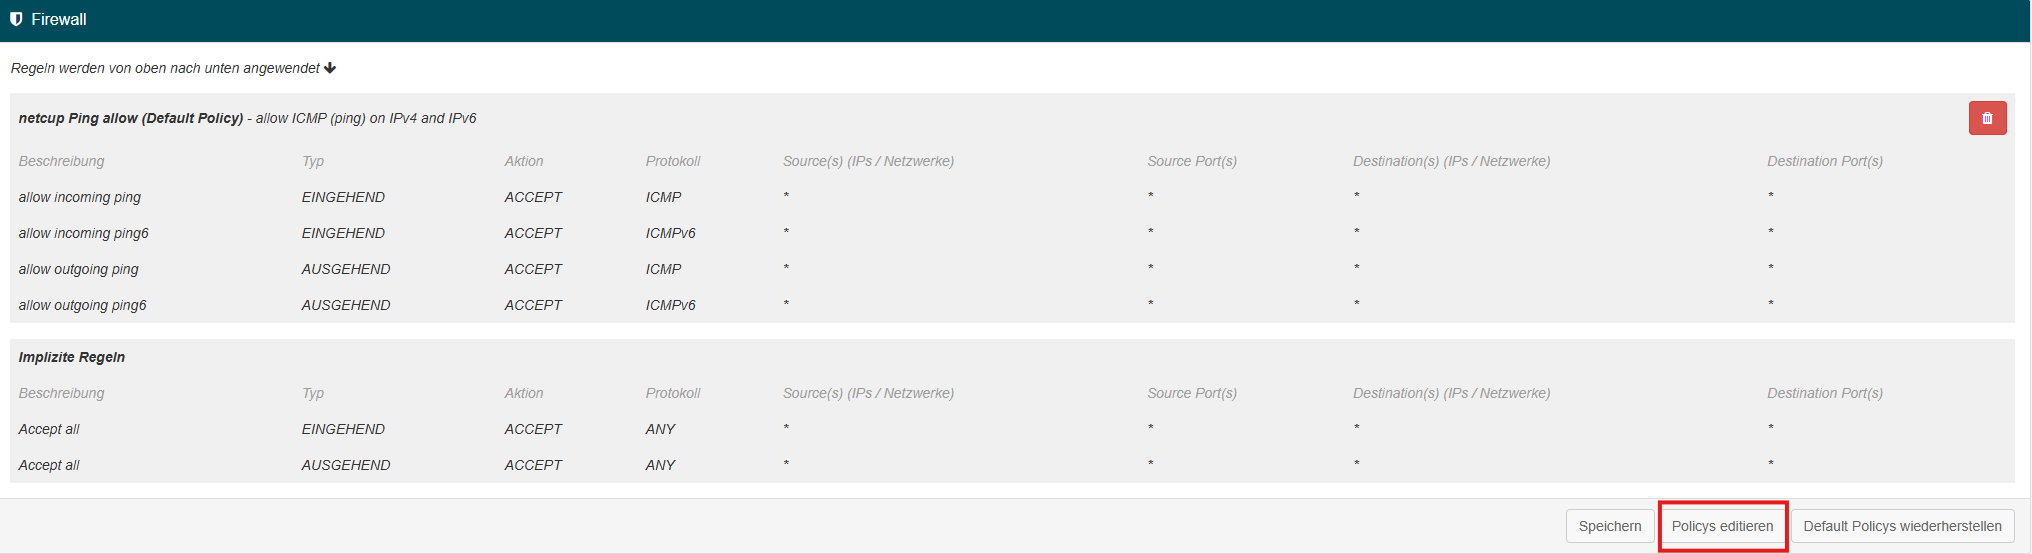Click the down arrow after 'angewendet'
This screenshot has height=554, width=2032.
coord(330,68)
